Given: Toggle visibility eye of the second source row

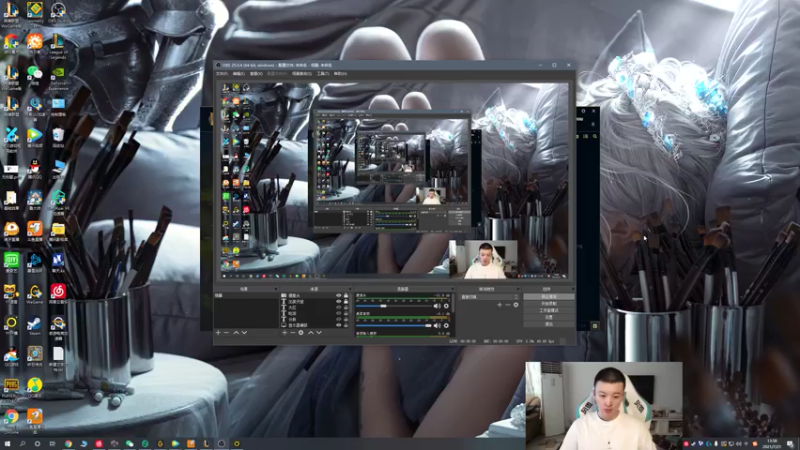Looking at the screenshot, I should (338, 302).
